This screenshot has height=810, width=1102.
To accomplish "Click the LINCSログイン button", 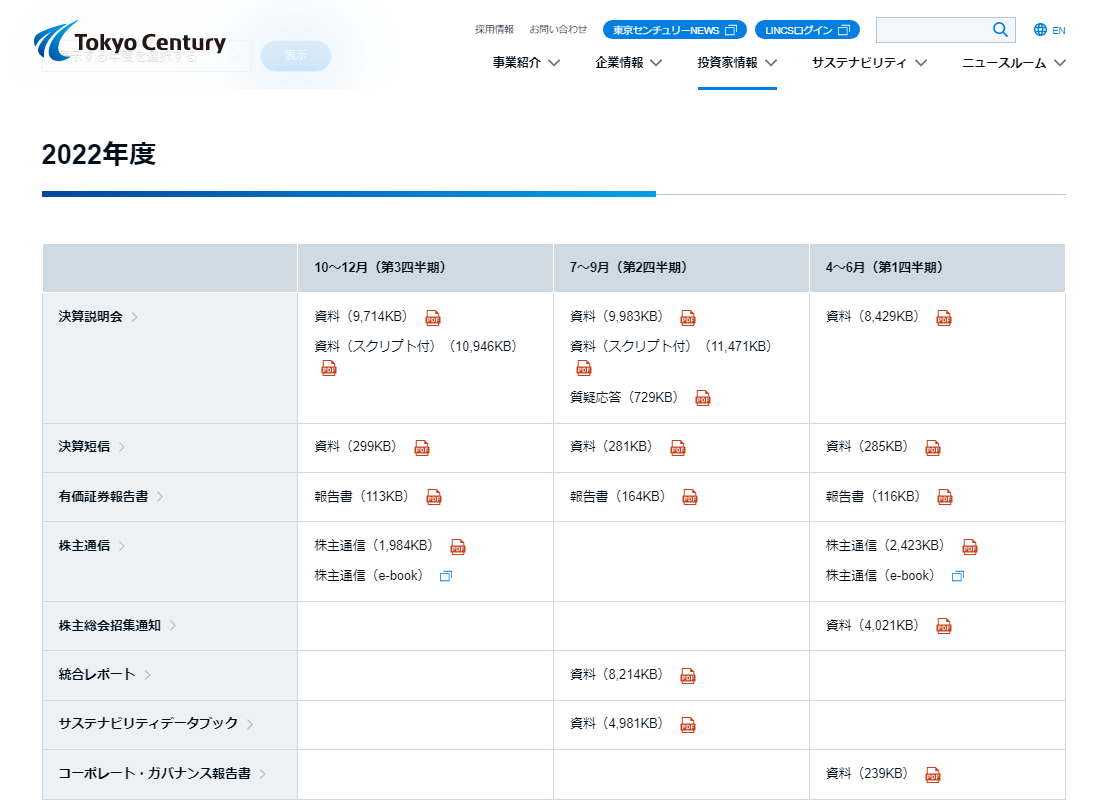I will (807, 30).
